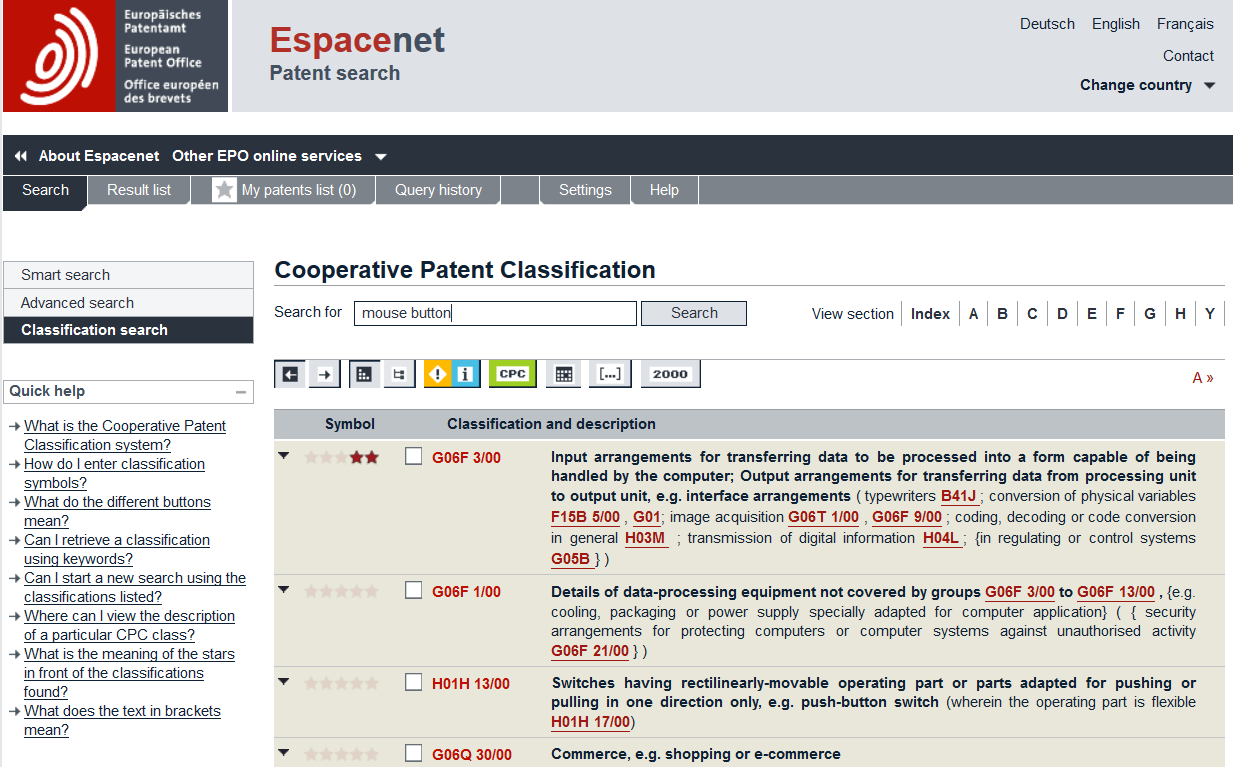Image resolution: width=1233 pixels, height=767 pixels.
Task: Open the G06F 3/00 symbol link
Action: click(x=466, y=458)
